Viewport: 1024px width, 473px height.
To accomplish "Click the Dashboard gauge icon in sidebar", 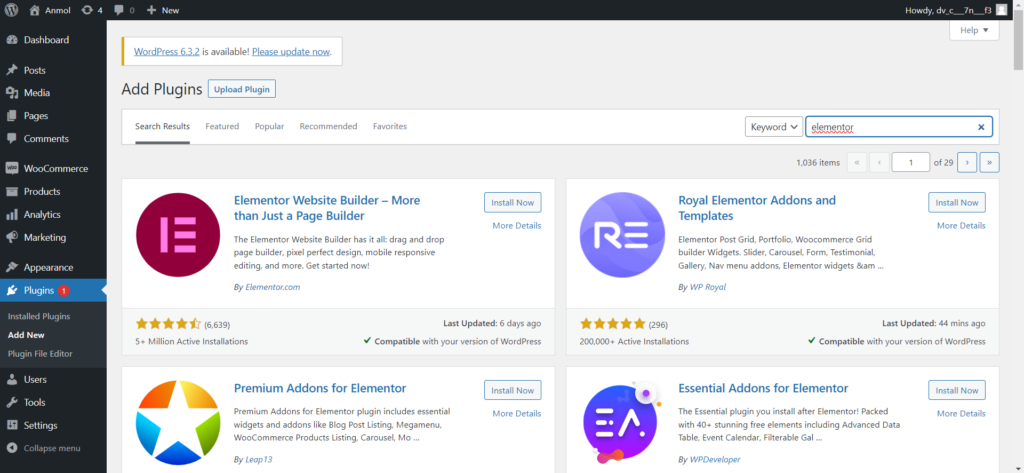I will tap(12, 40).
